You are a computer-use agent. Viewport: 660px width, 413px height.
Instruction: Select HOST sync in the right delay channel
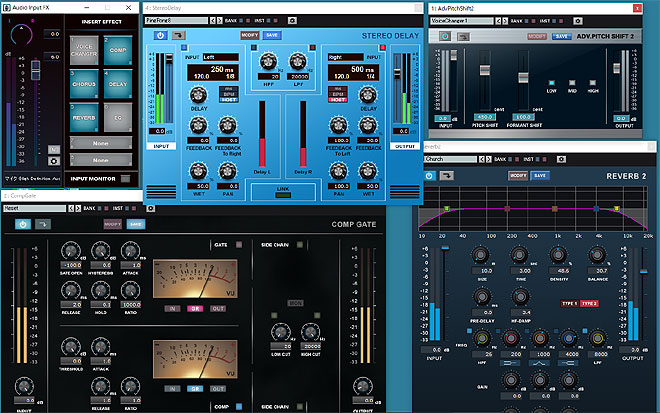338,100
